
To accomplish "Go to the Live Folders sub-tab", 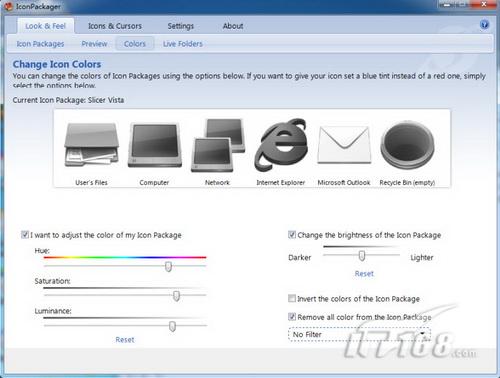I will click(183, 44).
